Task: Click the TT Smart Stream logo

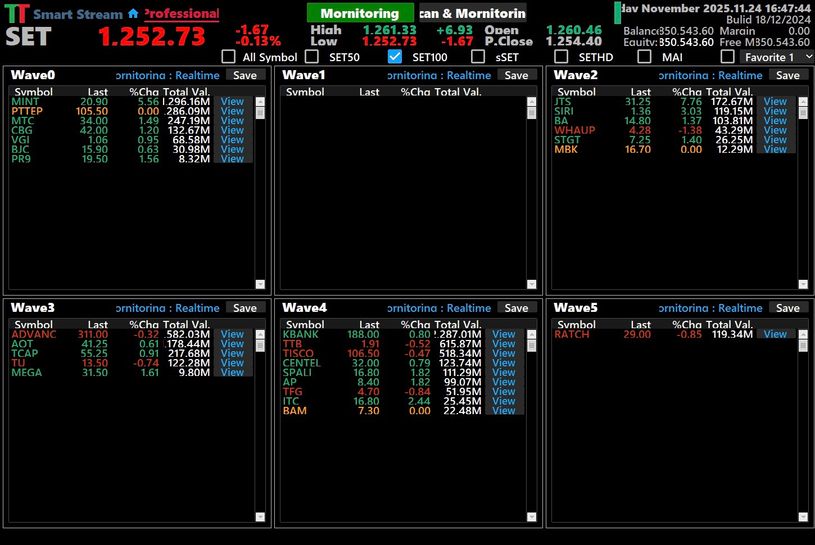Action: (x=15, y=14)
